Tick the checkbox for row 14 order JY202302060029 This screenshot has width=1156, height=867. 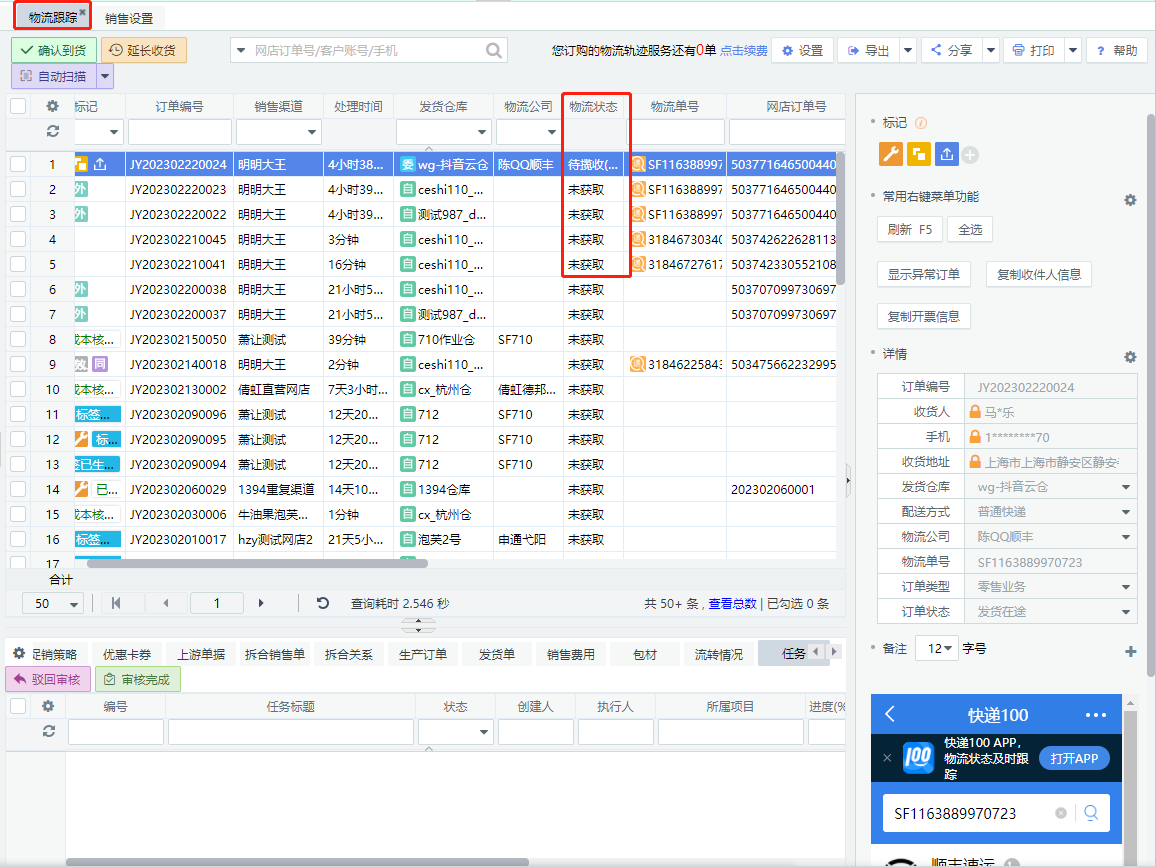click(18, 490)
